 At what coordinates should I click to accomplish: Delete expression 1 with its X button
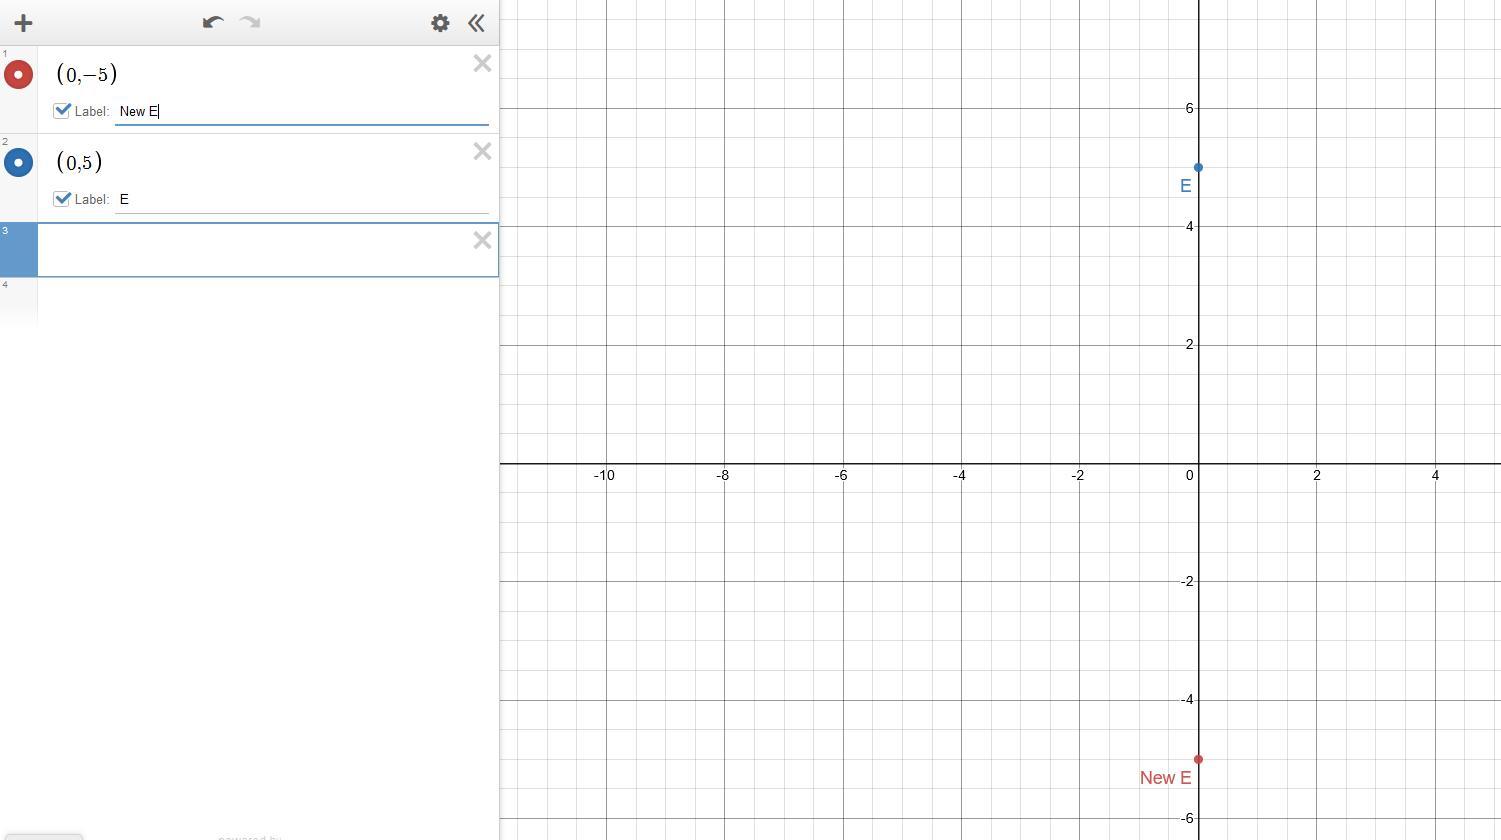(x=482, y=64)
